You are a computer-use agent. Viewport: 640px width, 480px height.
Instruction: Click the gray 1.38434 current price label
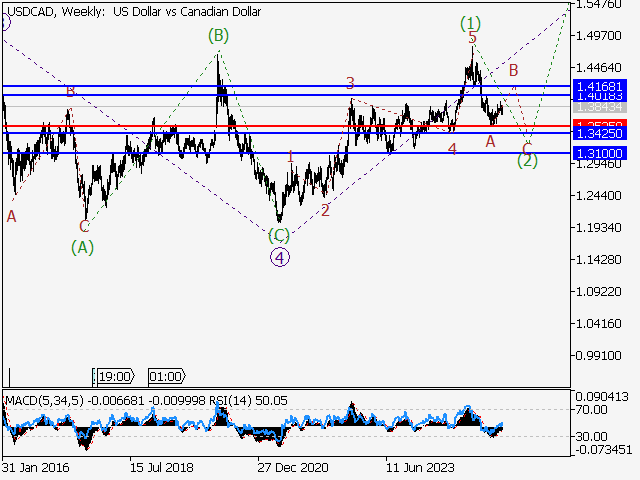tap(600, 106)
